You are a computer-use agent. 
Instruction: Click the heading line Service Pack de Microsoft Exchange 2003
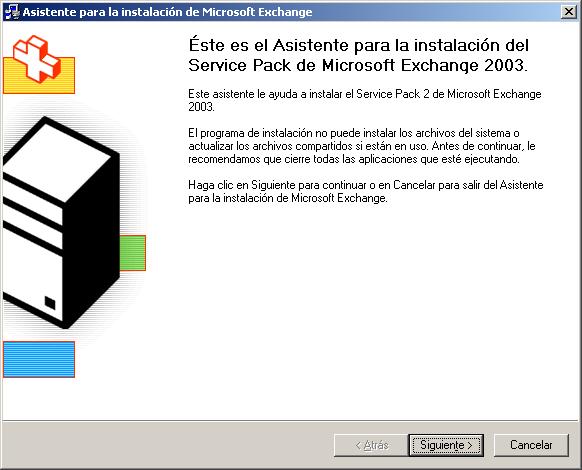tap(358, 65)
